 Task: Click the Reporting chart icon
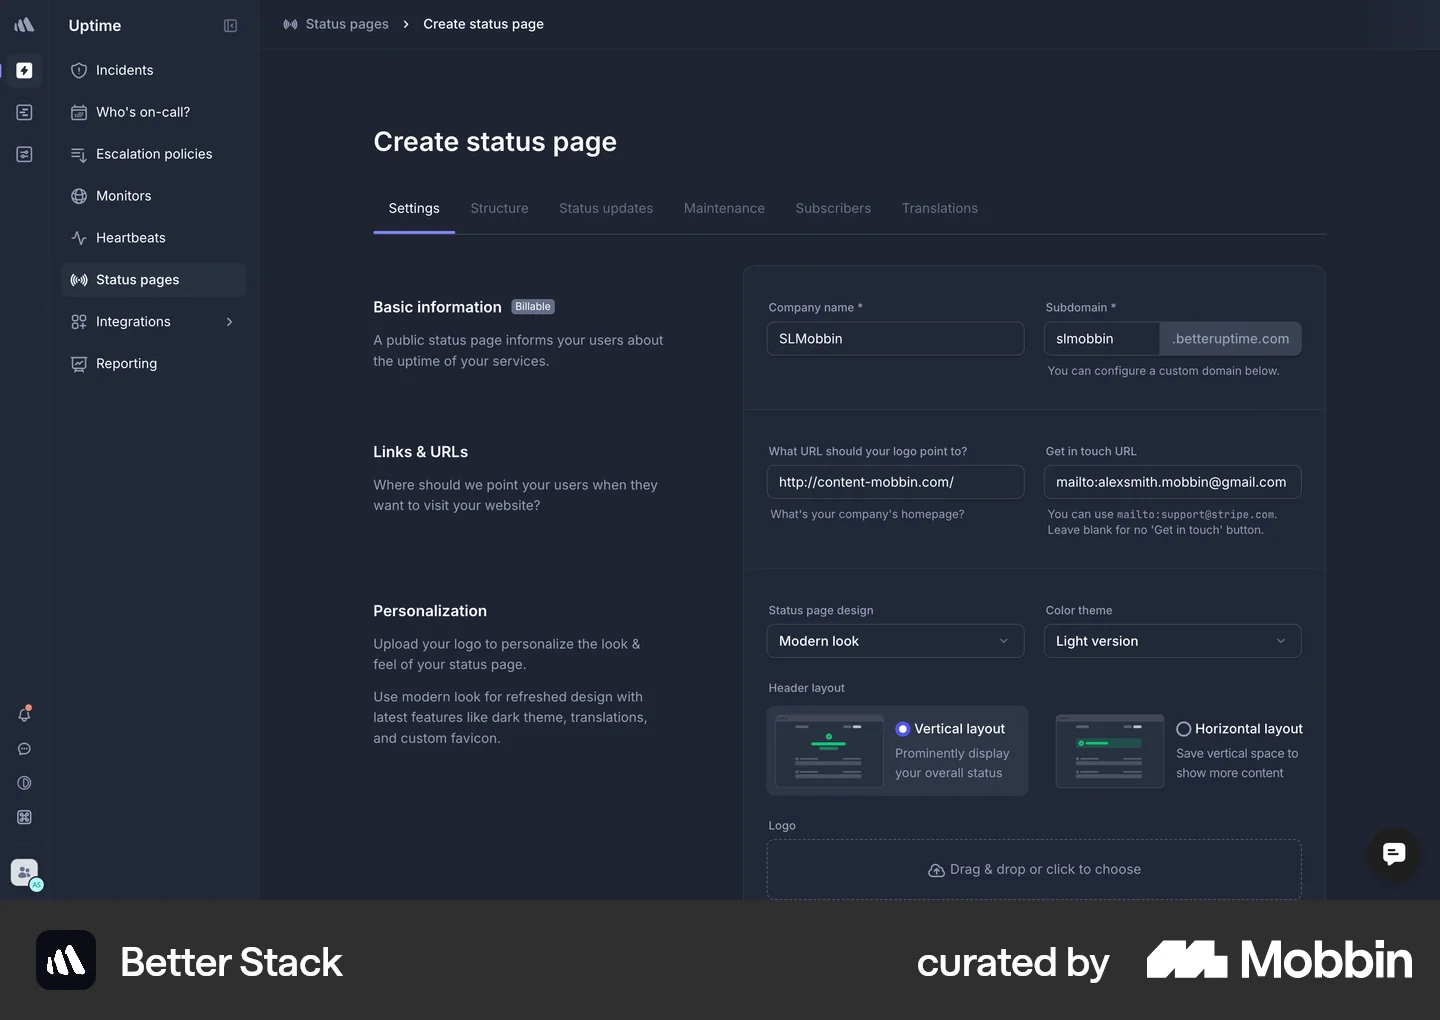(x=79, y=364)
